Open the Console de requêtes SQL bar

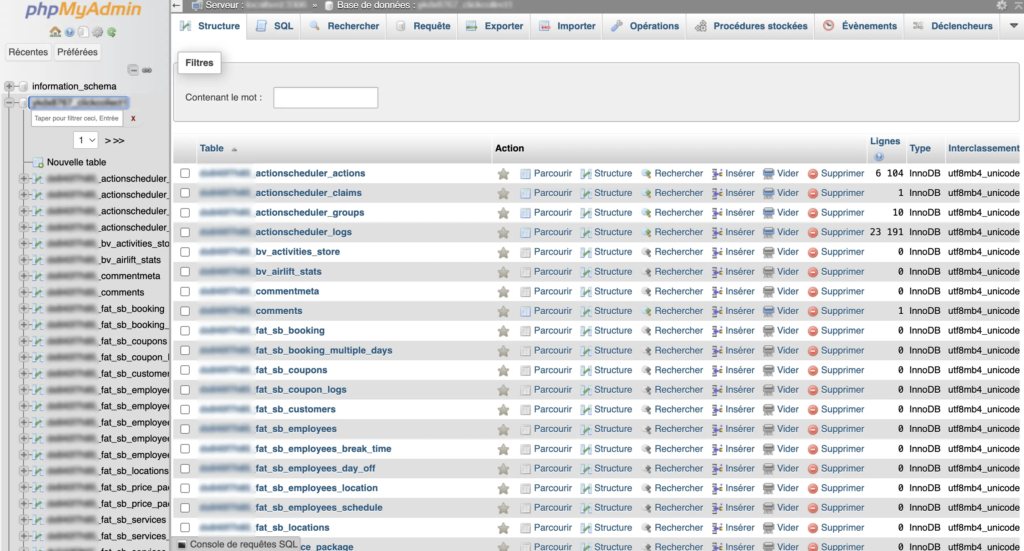click(x=237, y=544)
